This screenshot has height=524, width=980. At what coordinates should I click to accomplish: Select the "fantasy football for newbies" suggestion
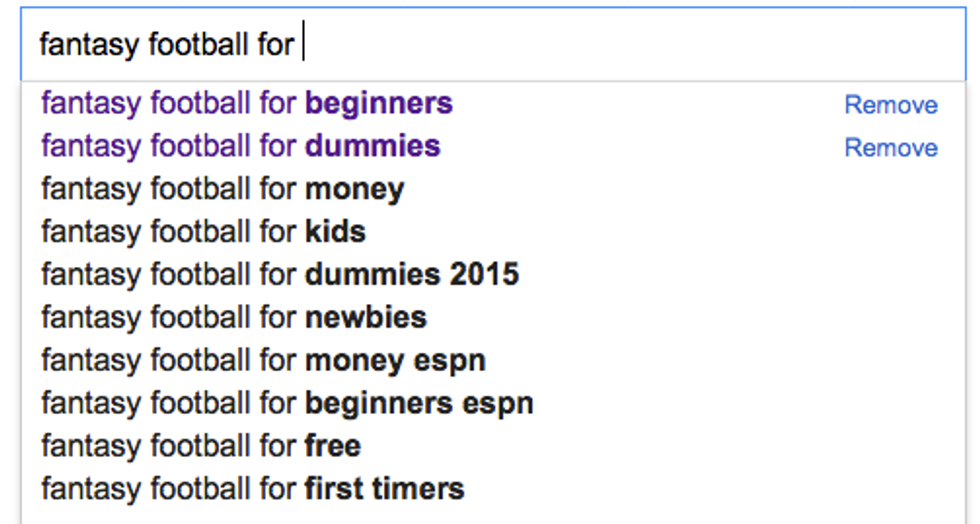233,318
